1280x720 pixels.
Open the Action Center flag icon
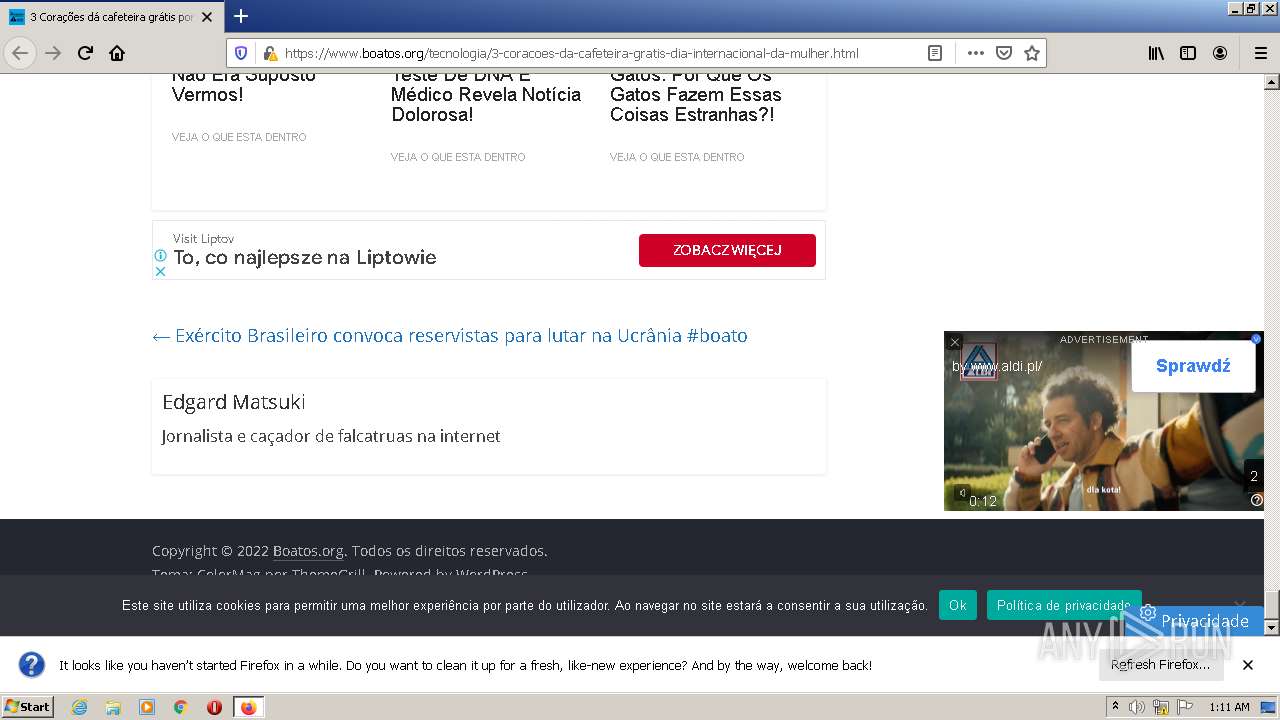[1184, 708]
